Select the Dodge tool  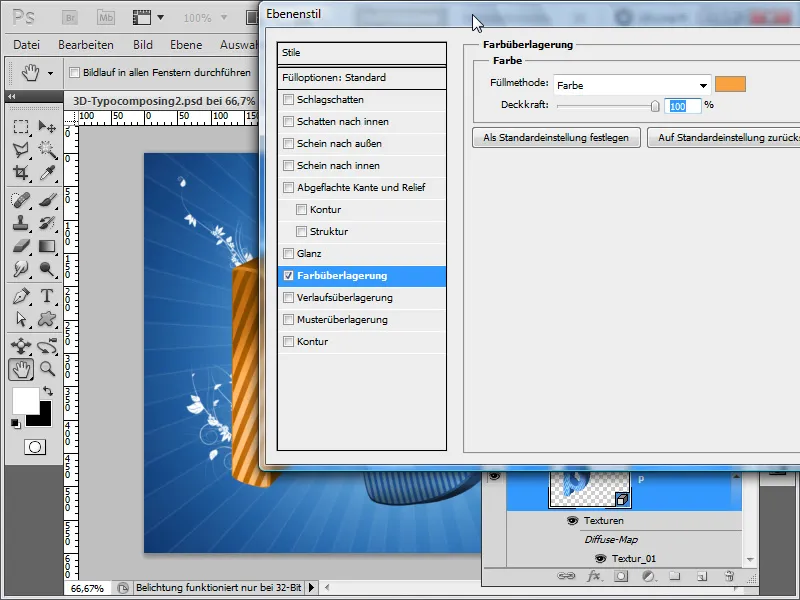pyautogui.click(x=47, y=269)
